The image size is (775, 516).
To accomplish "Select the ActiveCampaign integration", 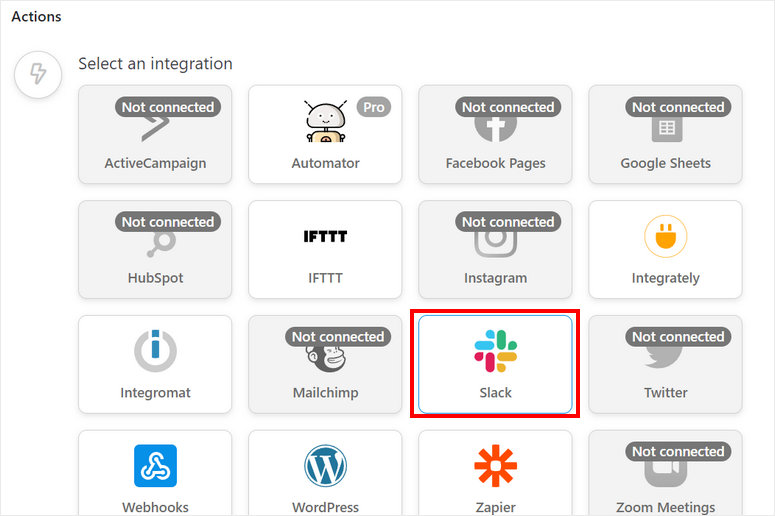I will click(155, 135).
